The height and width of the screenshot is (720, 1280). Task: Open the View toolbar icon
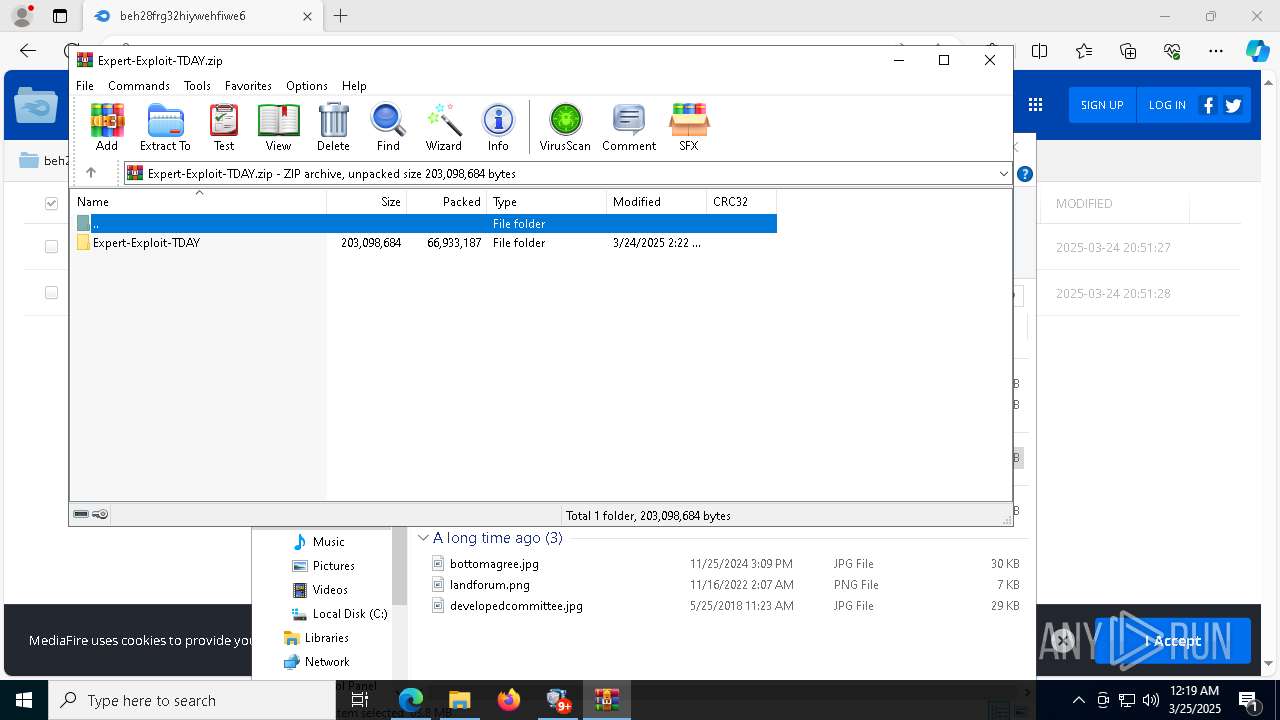[278, 127]
